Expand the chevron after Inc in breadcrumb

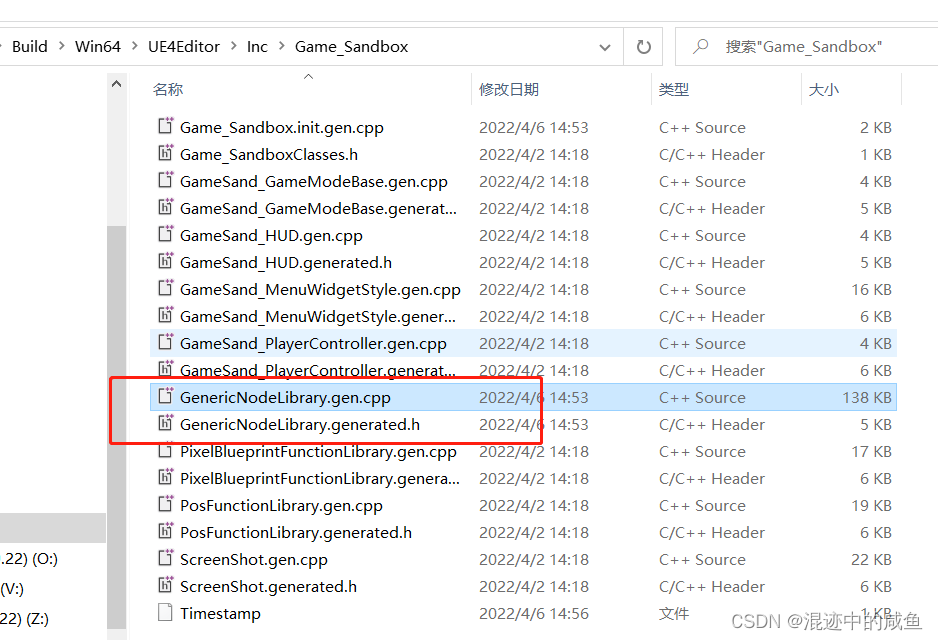click(x=281, y=46)
